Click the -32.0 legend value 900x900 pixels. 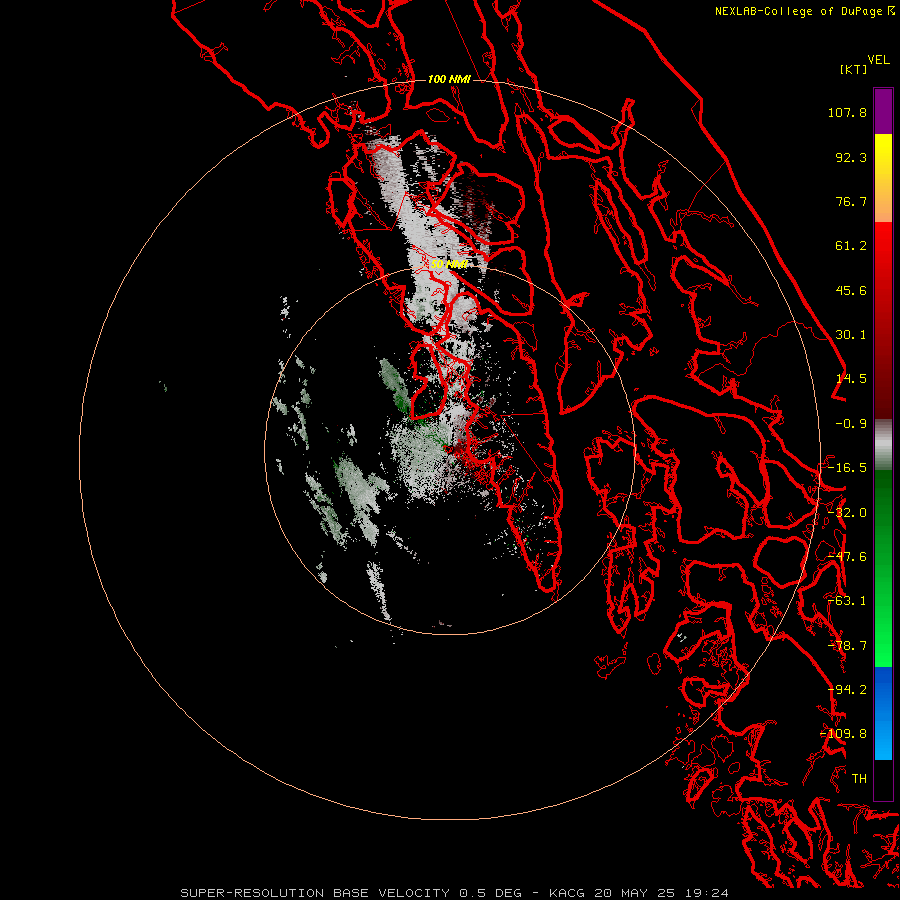[847, 513]
